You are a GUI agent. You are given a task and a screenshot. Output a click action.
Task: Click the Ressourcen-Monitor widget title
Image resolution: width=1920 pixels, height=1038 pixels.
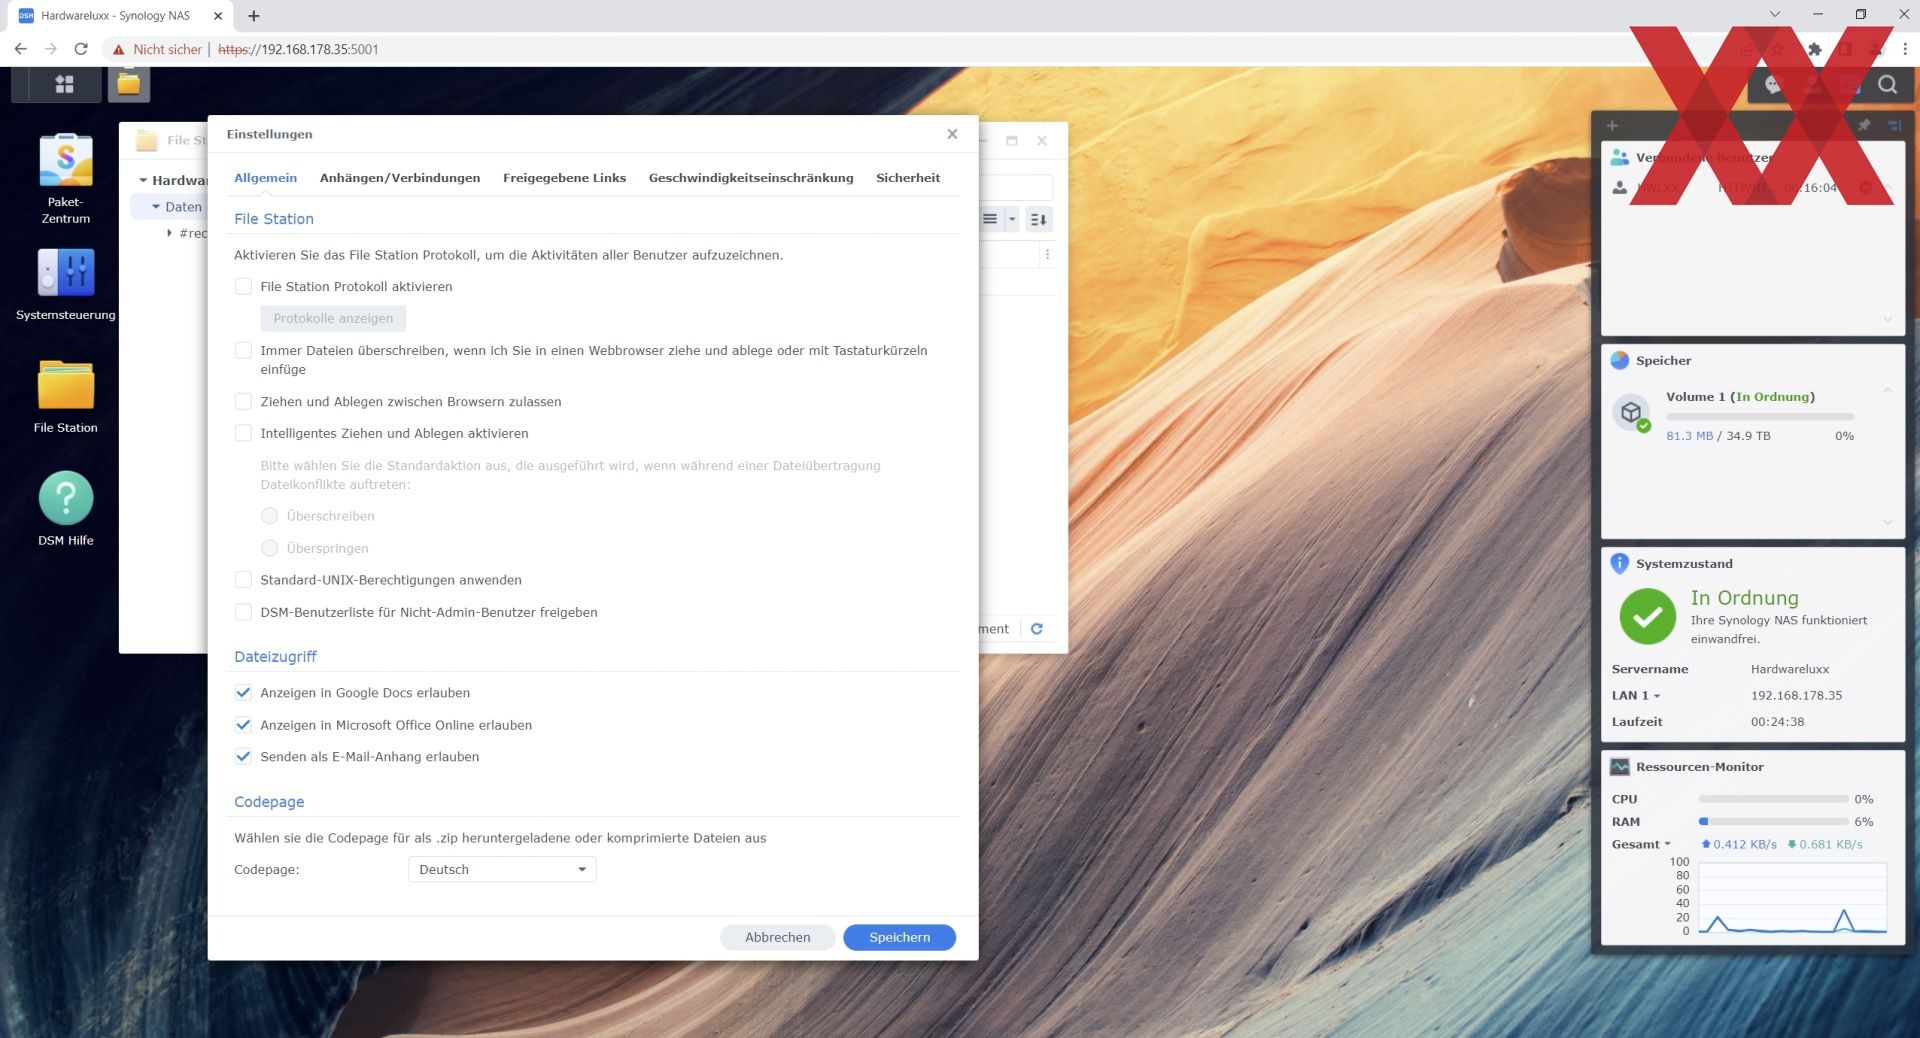click(1699, 767)
